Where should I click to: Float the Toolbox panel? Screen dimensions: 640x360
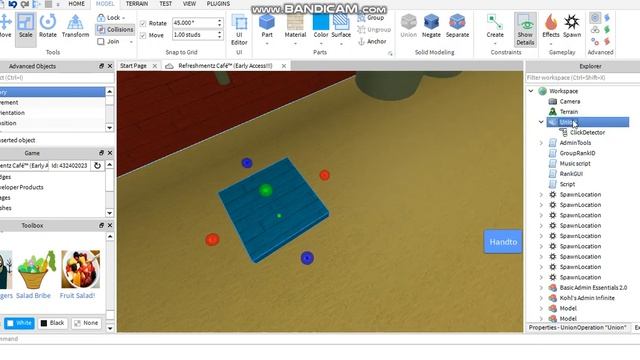(x=101, y=225)
